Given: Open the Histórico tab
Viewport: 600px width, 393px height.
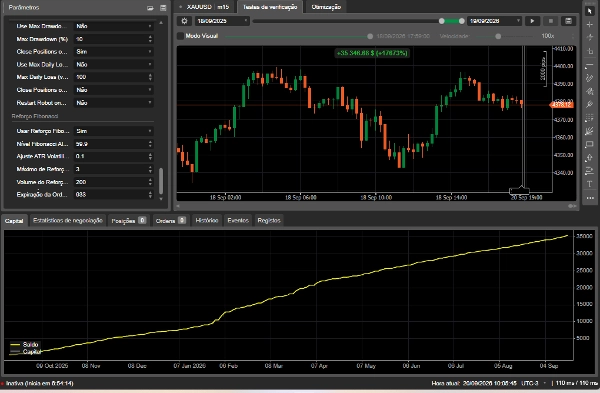Looking at the screenshot, I should [207, 220].
